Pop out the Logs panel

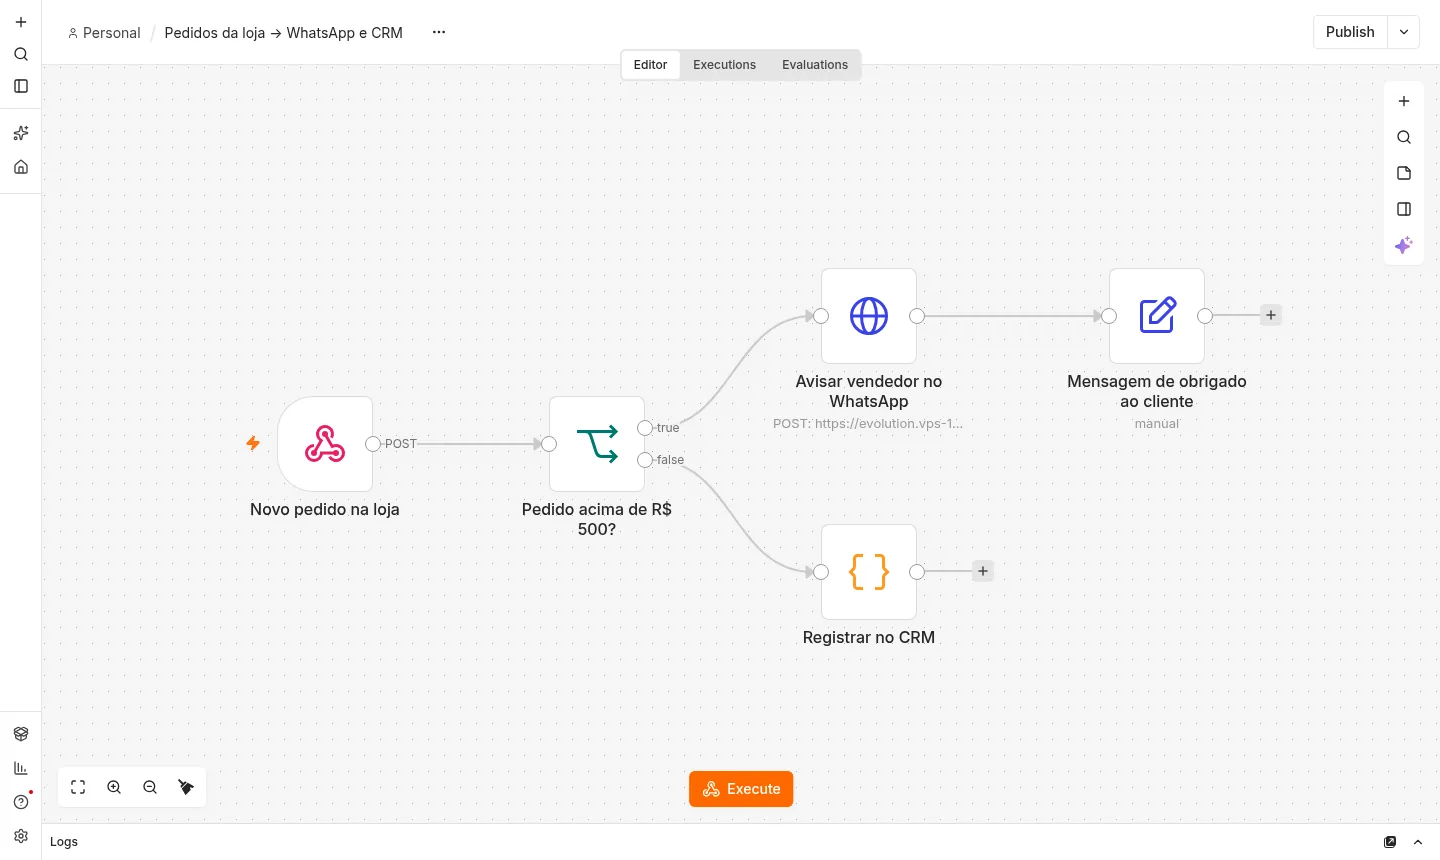click(x=1390, y=842)
